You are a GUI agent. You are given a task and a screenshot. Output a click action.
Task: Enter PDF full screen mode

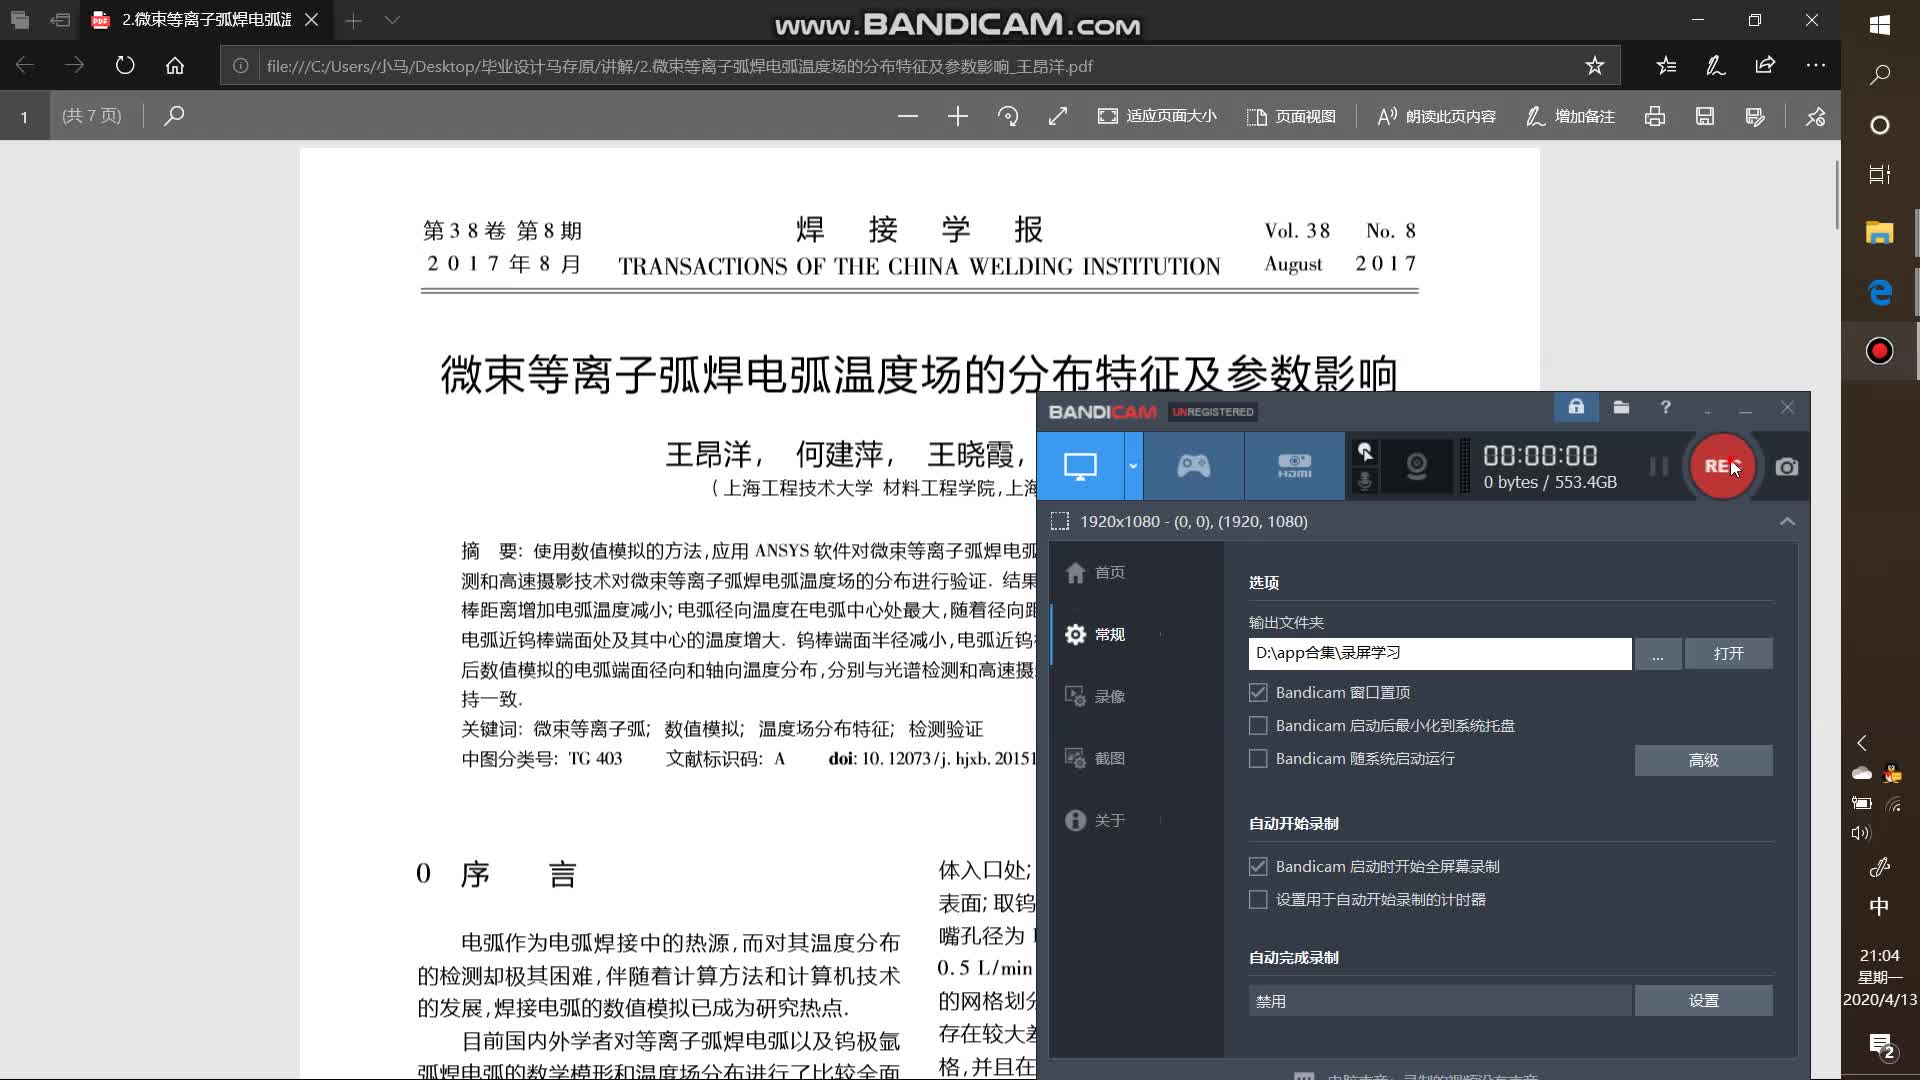pos(1057,116)
